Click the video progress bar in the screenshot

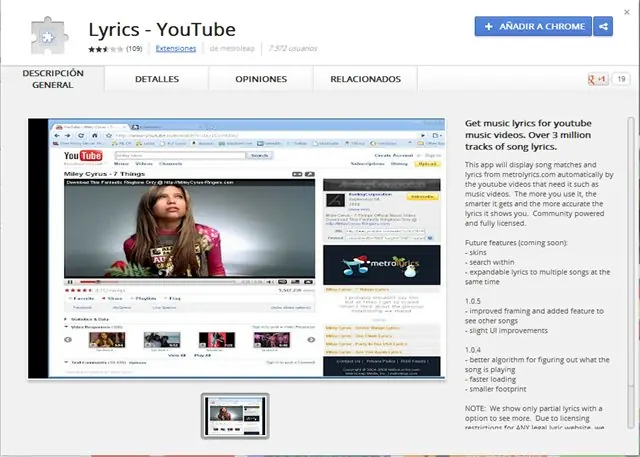point(157,282)
